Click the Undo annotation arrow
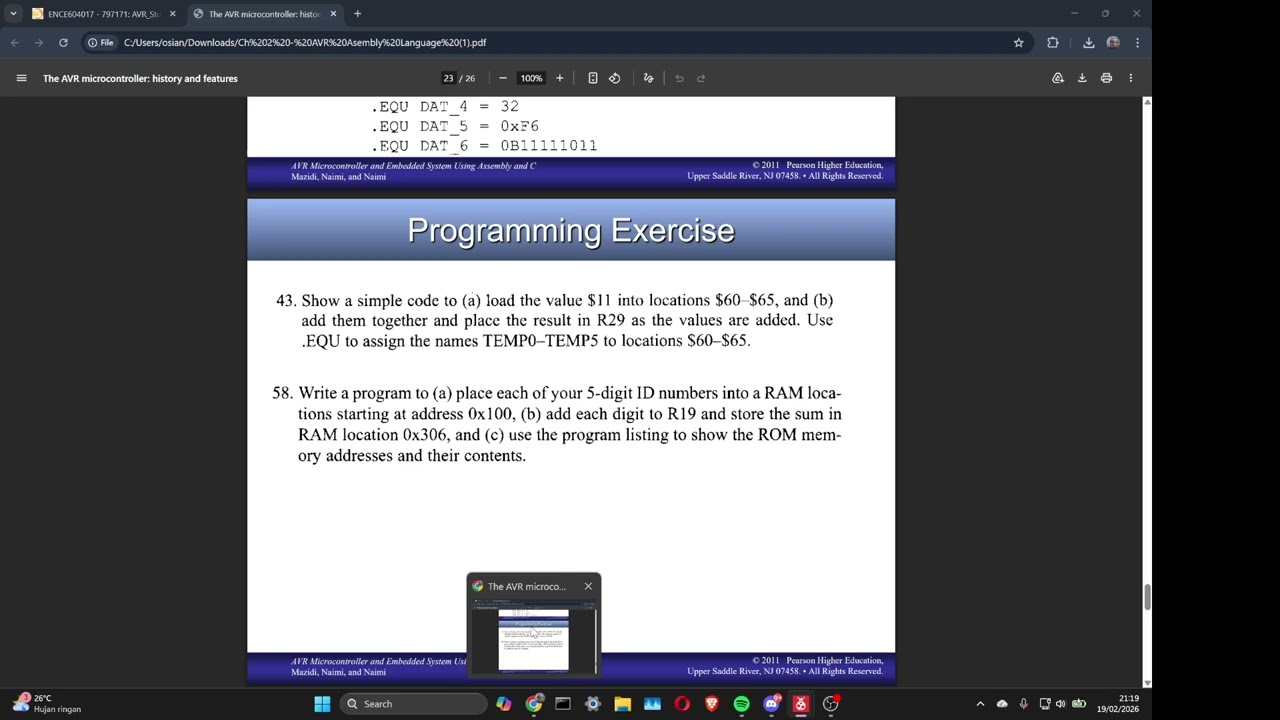This screenshot has height=720, width=1280. coord(679,78)
